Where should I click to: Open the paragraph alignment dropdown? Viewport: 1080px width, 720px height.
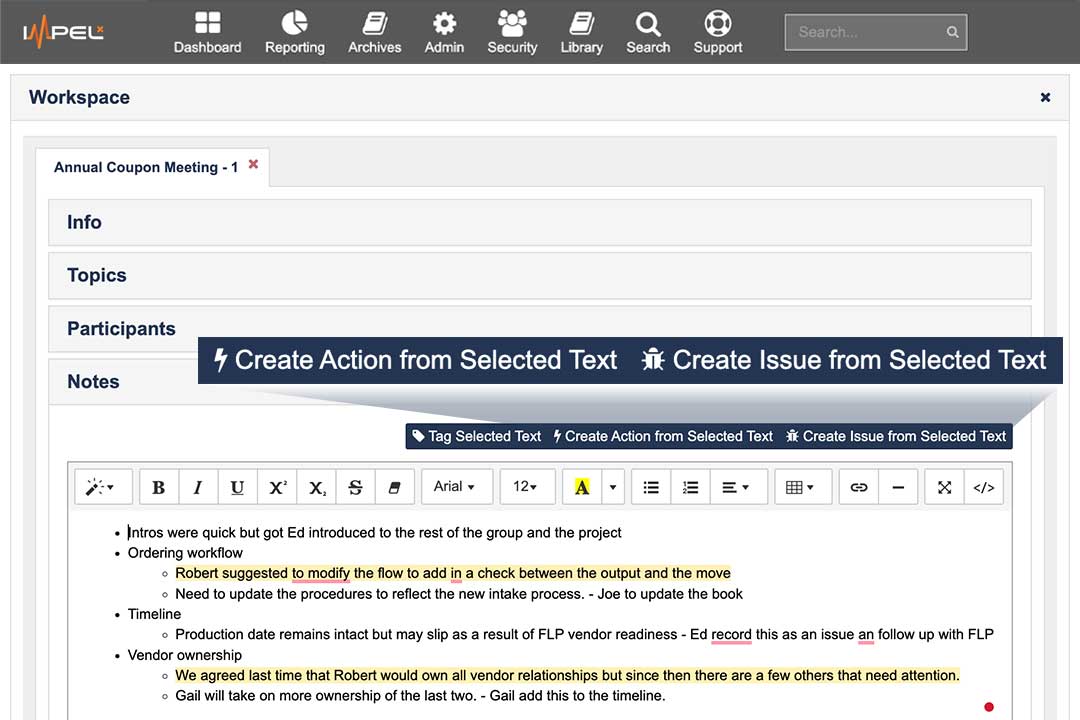738,487
